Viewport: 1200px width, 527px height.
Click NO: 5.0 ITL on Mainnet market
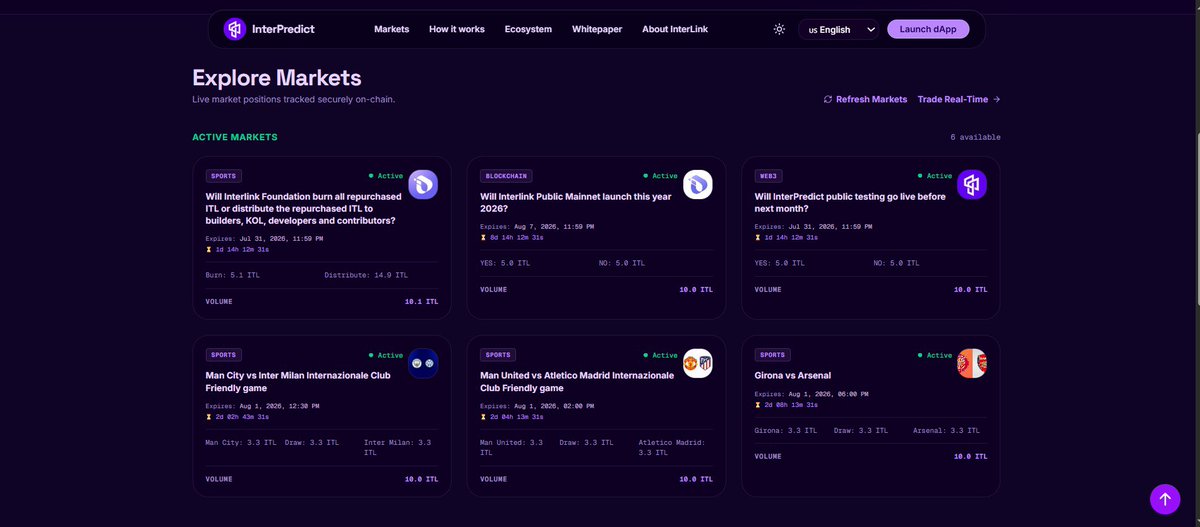621,263
